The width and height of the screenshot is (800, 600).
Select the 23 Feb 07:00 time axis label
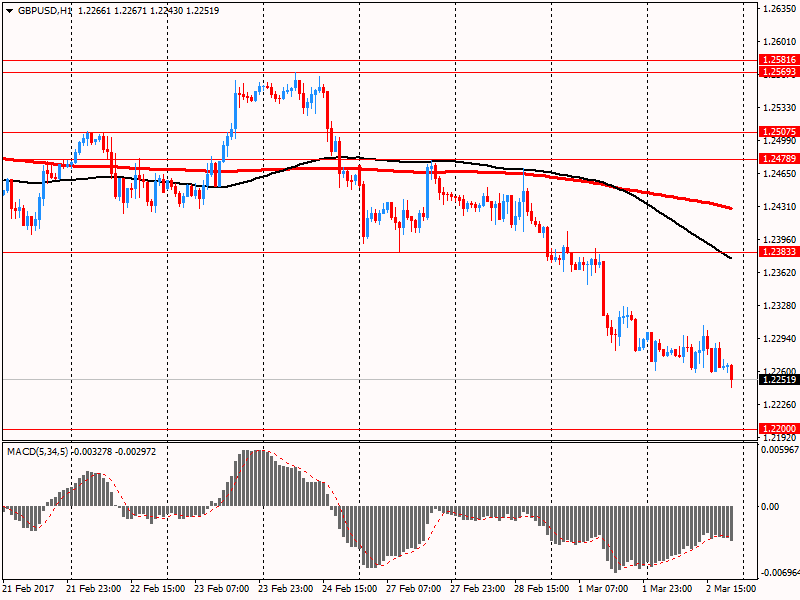click(222, 589)
